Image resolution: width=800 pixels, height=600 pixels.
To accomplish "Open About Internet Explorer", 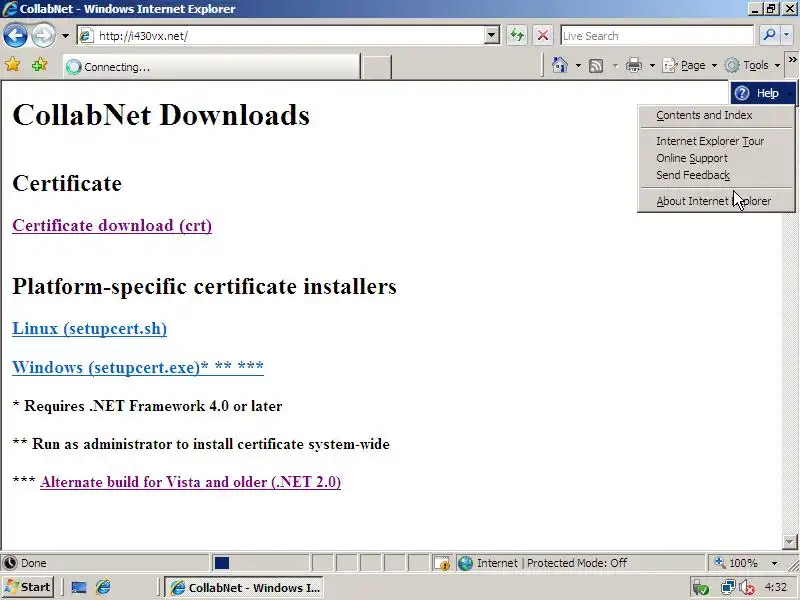I will [x=716, y=201].
